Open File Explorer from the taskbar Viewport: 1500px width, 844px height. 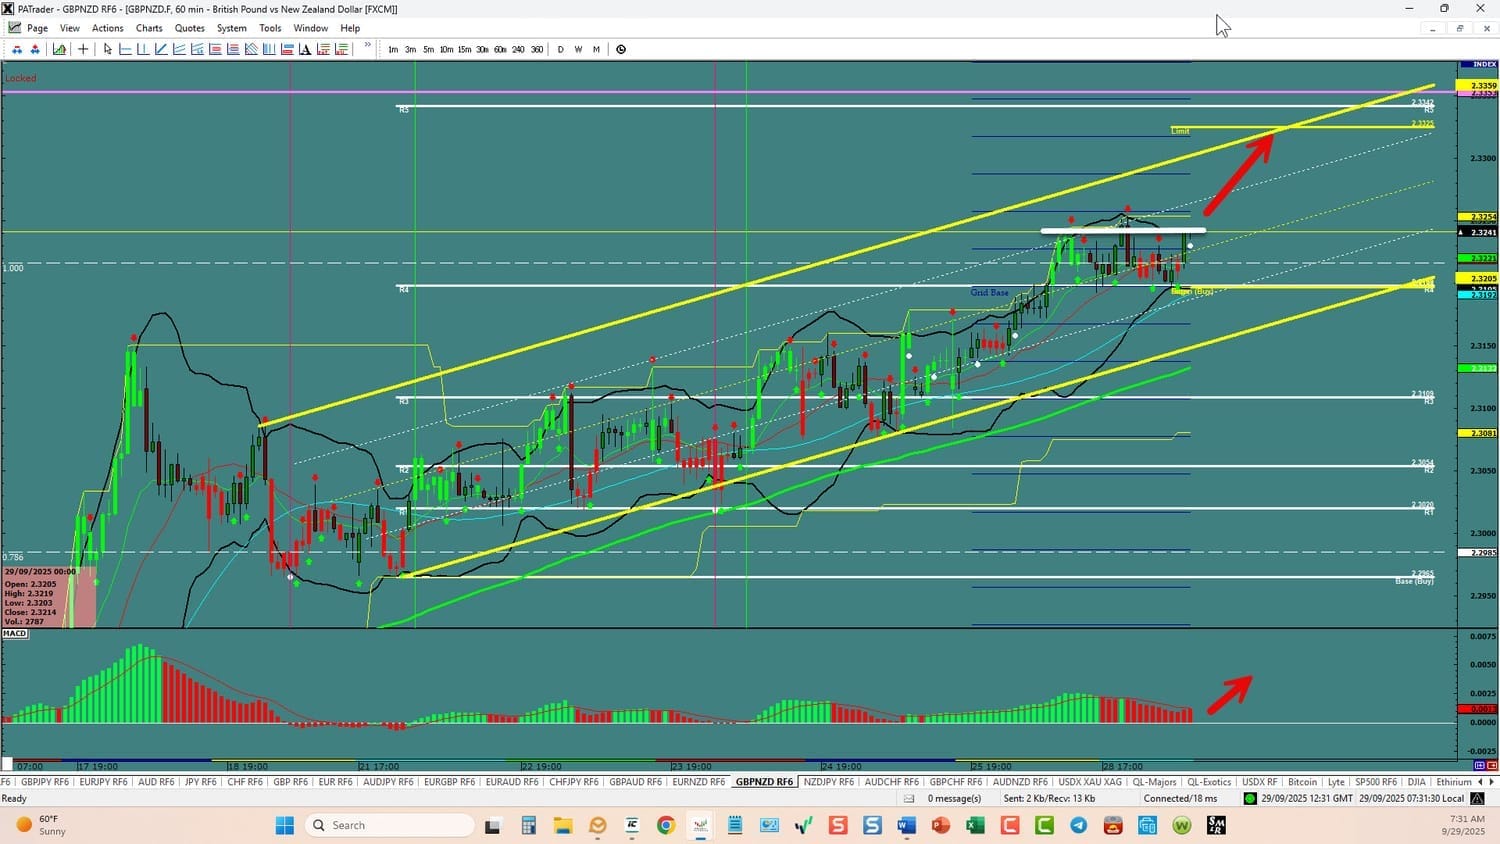tap(562, 825)
